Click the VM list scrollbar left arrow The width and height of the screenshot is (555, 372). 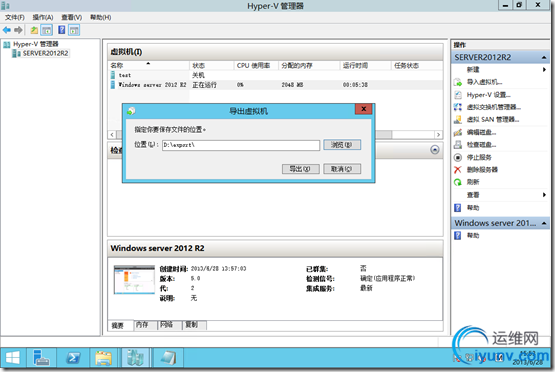coord(112,135)
